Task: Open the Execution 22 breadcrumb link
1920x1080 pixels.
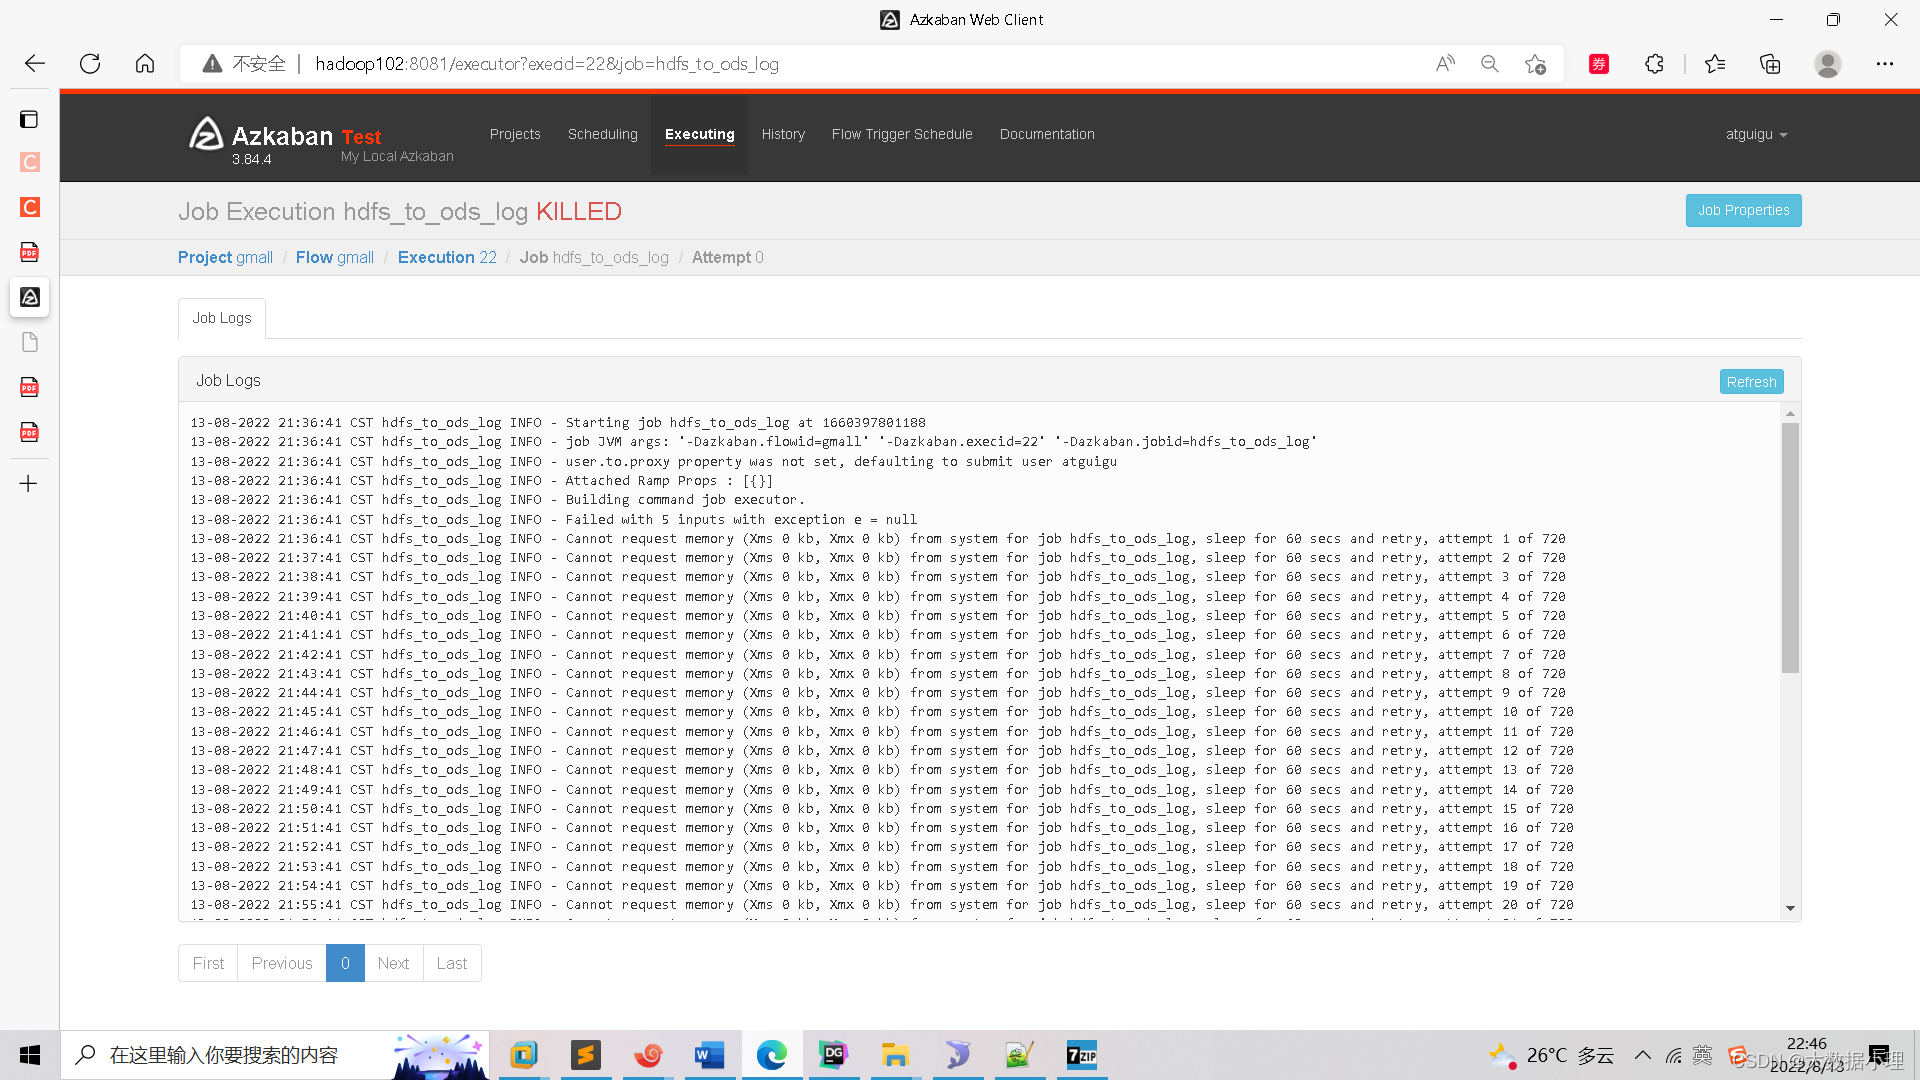Action: click(x=447, y=257)
